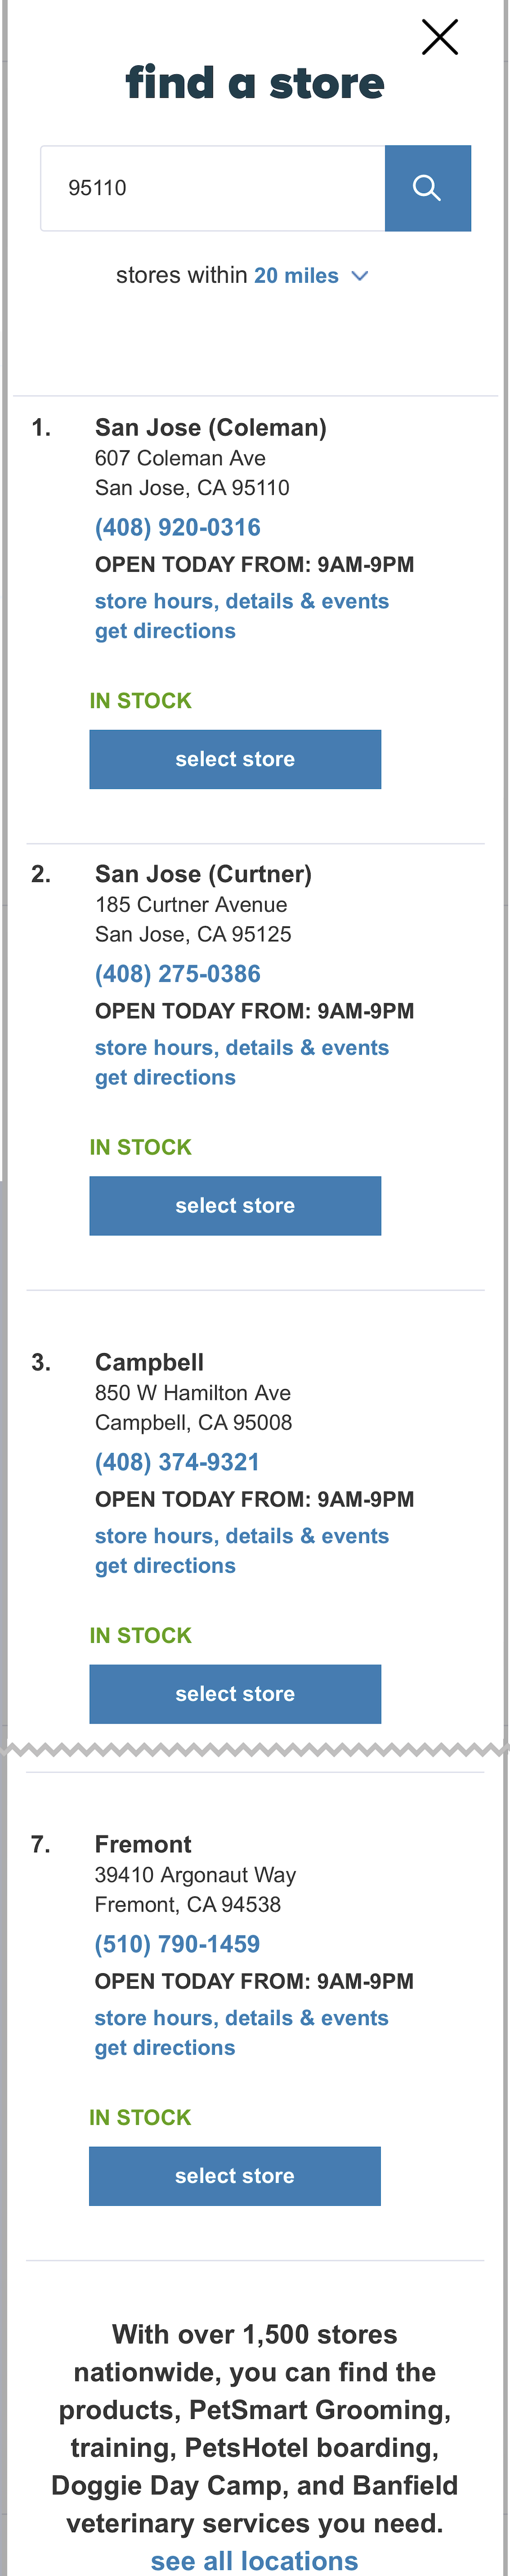This screenshot has width=510, height=2576.
Task: Expand the 20 miles distance dropdown
Action: pos(297,275)
